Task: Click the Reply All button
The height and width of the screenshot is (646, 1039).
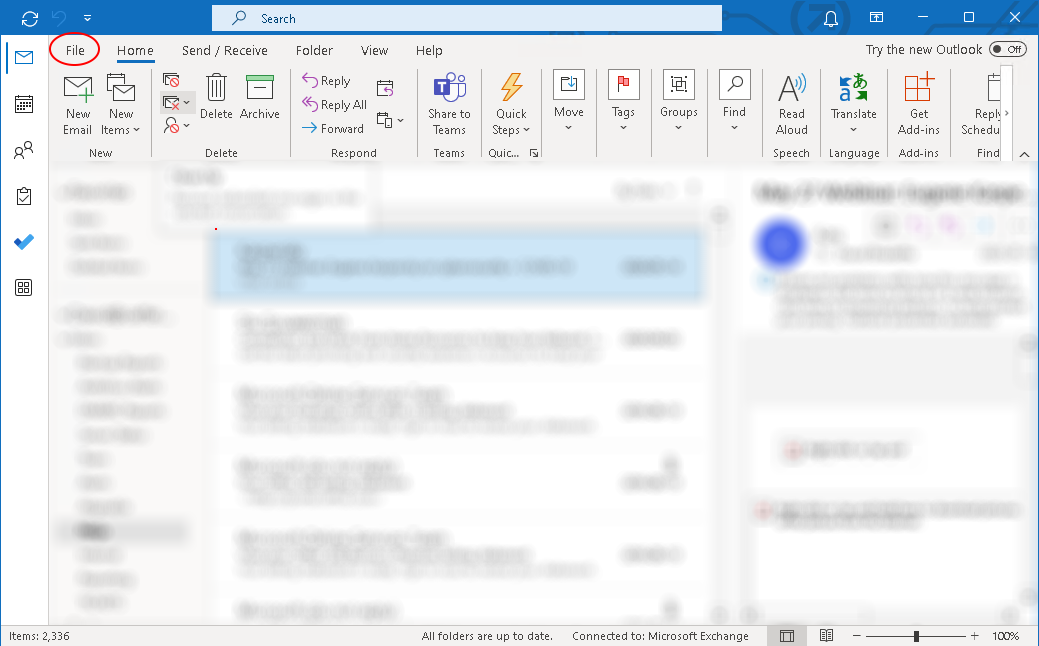Action: (335, 105)
